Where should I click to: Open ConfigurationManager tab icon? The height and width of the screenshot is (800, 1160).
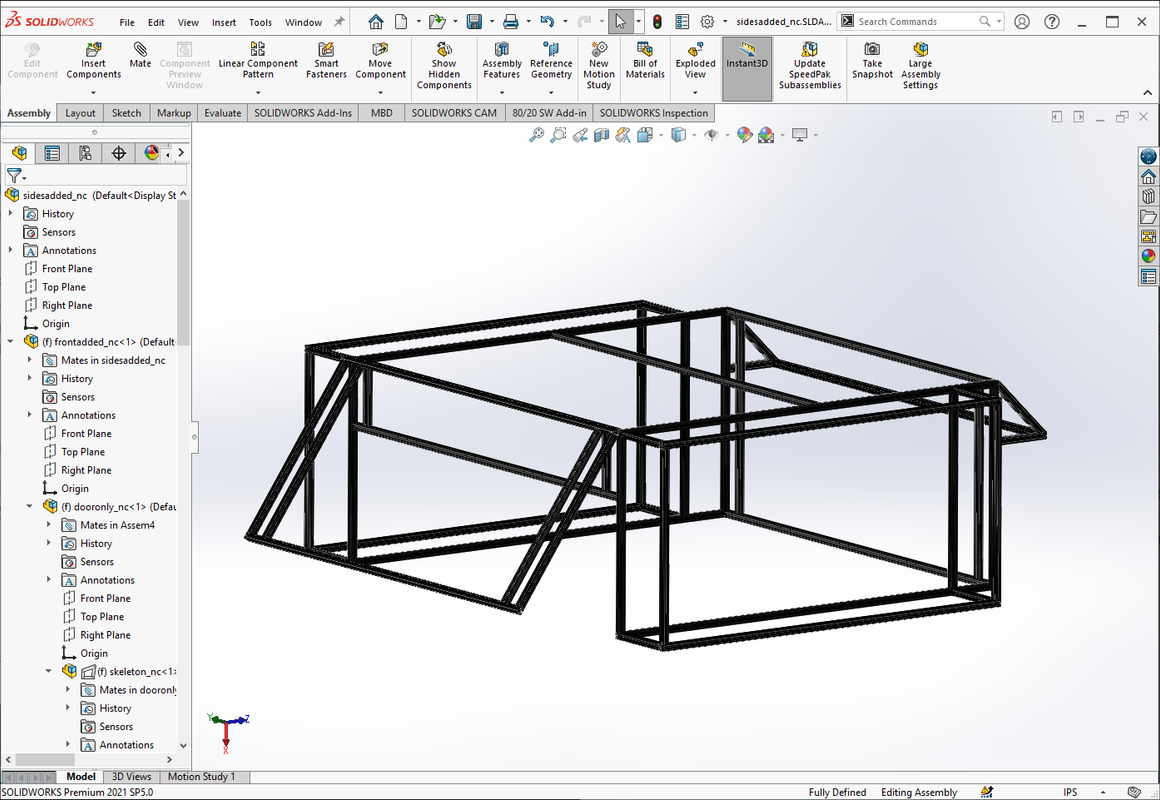coord(85,153)
